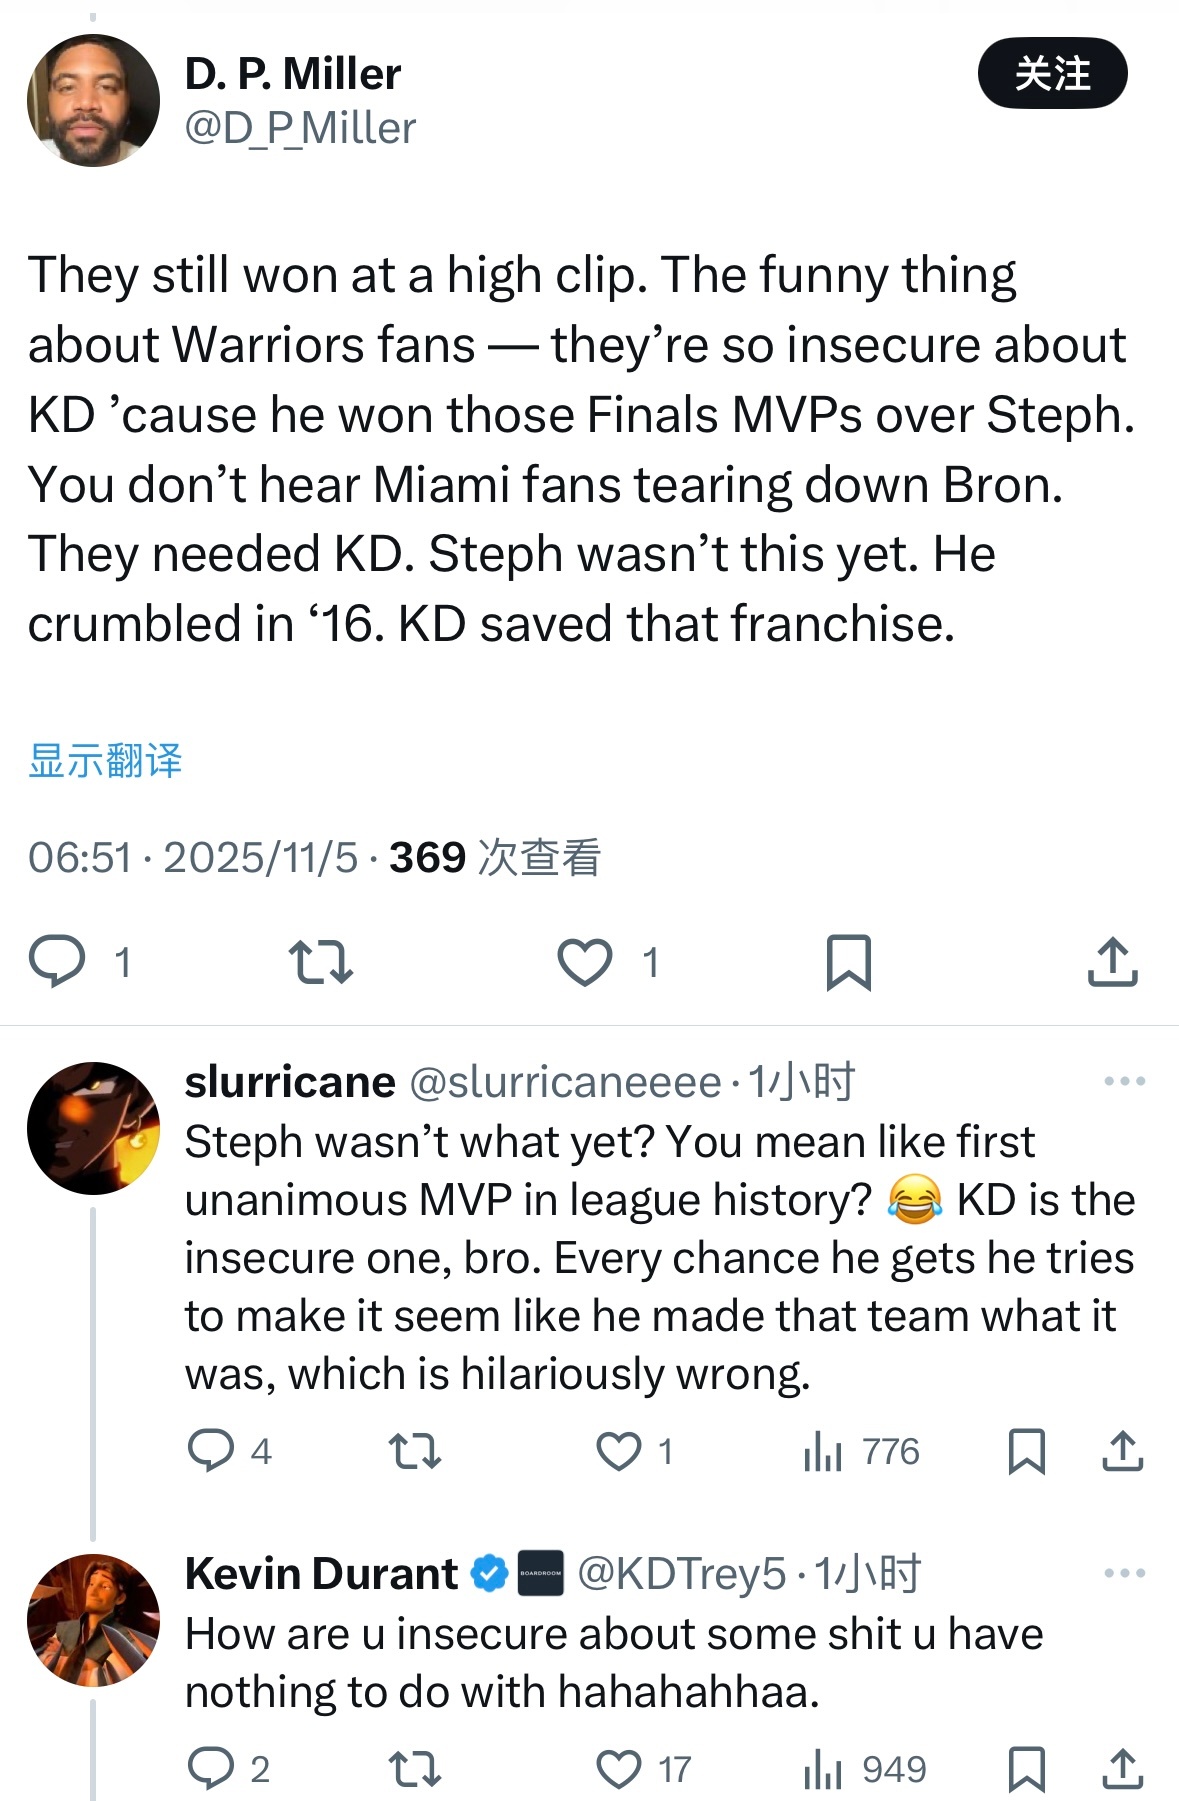
Task: Like D. P. Miller's main tweet
Action: [585, 962]
